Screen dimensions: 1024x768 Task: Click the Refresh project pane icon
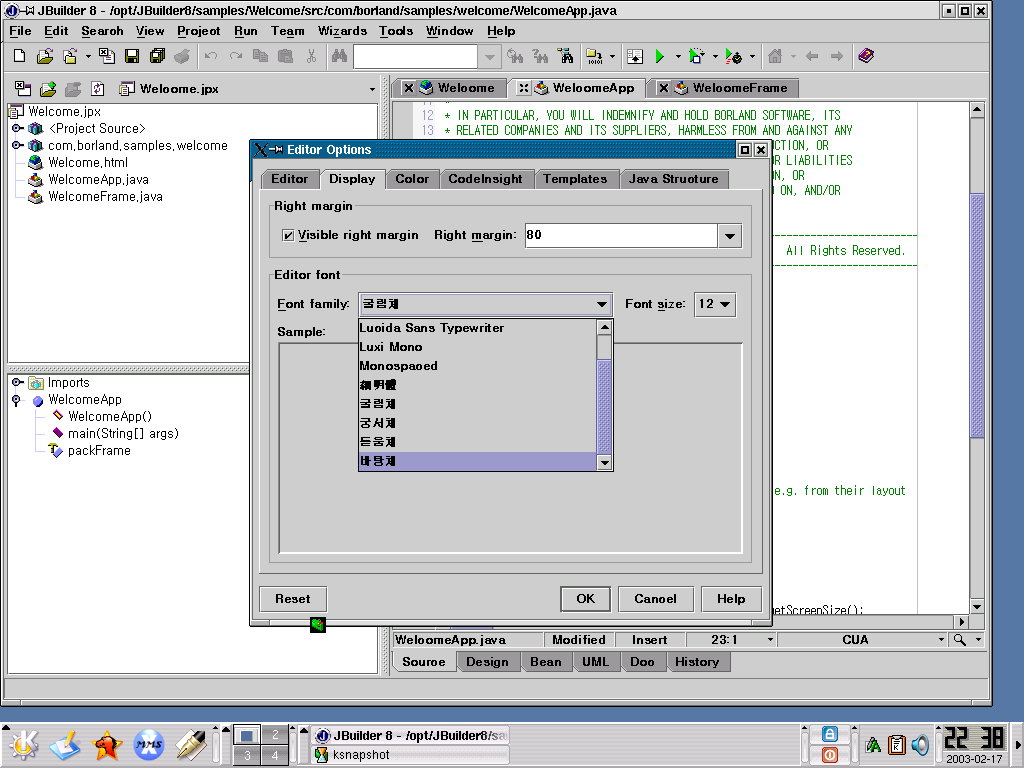tap(98, 89)
